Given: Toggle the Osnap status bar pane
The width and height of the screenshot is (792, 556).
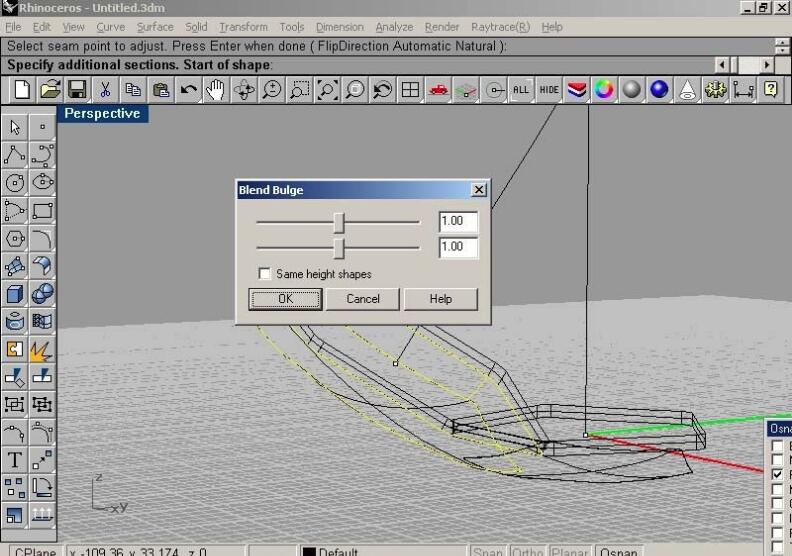Looking at the screenshot, I should (x=618, y=551).
